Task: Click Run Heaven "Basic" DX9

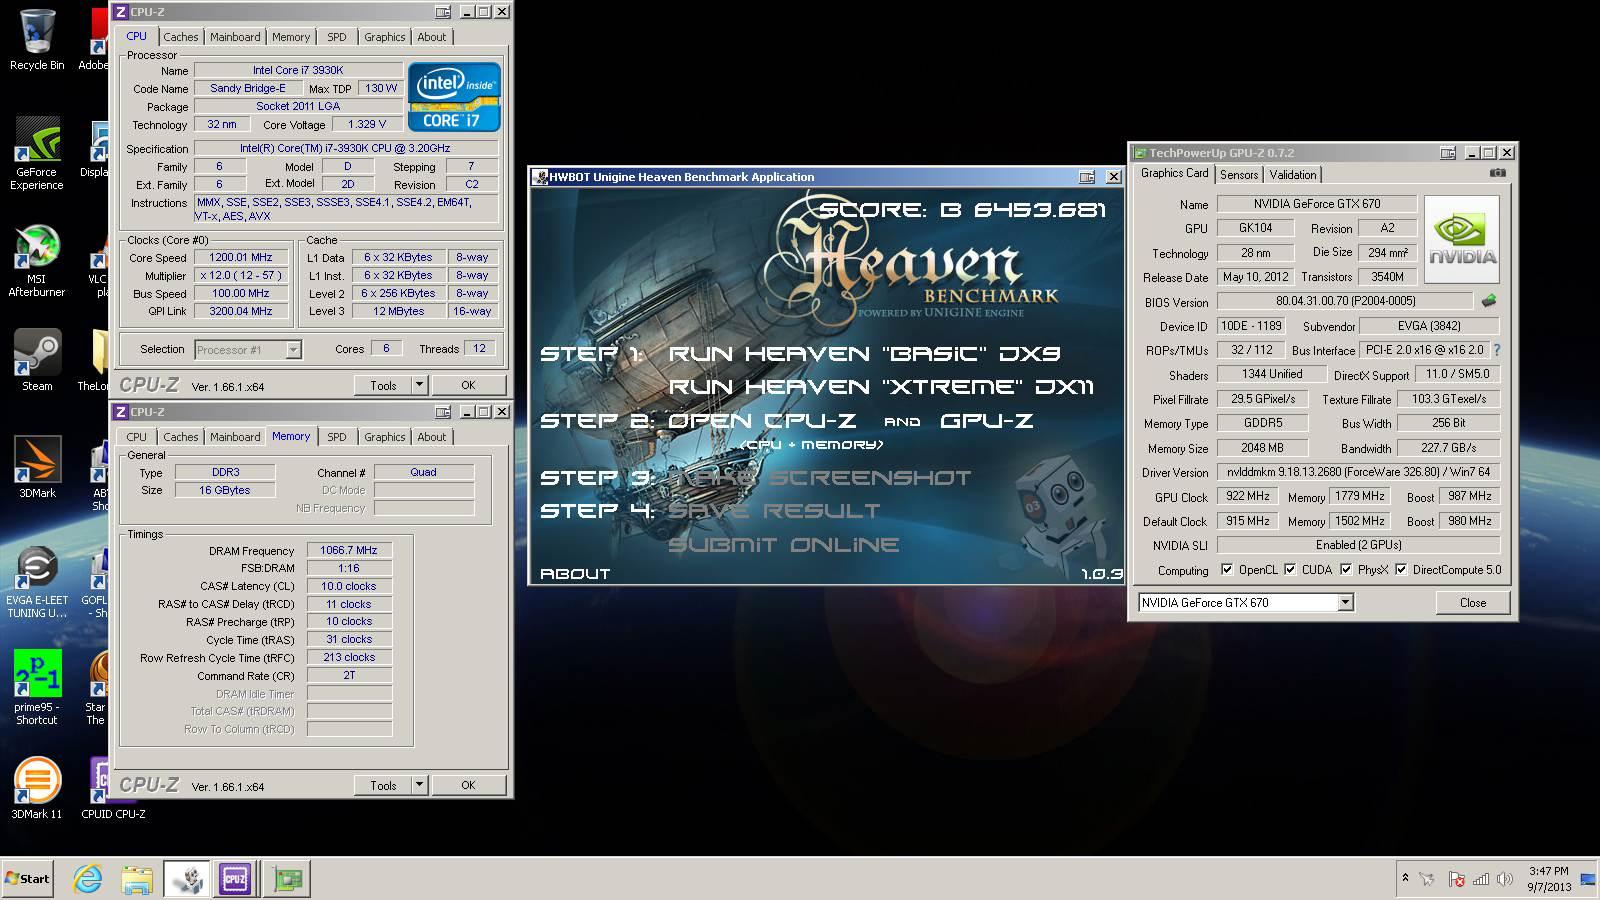Action: click(x=865, y=353)
